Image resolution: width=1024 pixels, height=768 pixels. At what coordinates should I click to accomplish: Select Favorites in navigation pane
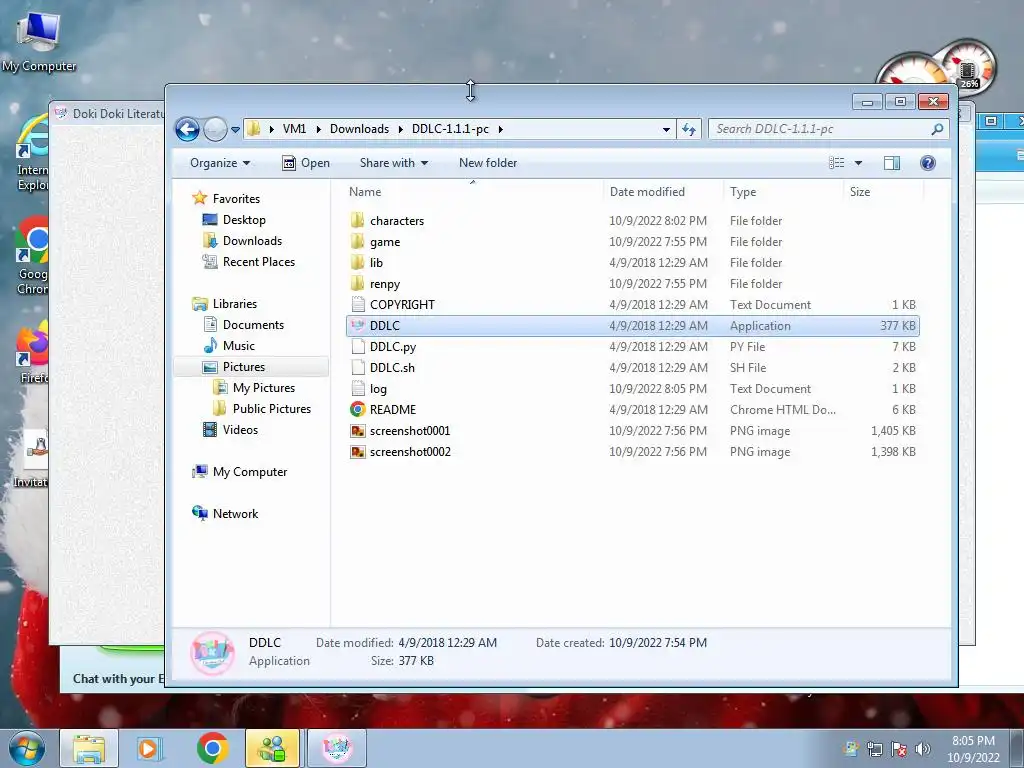(236, 199)
